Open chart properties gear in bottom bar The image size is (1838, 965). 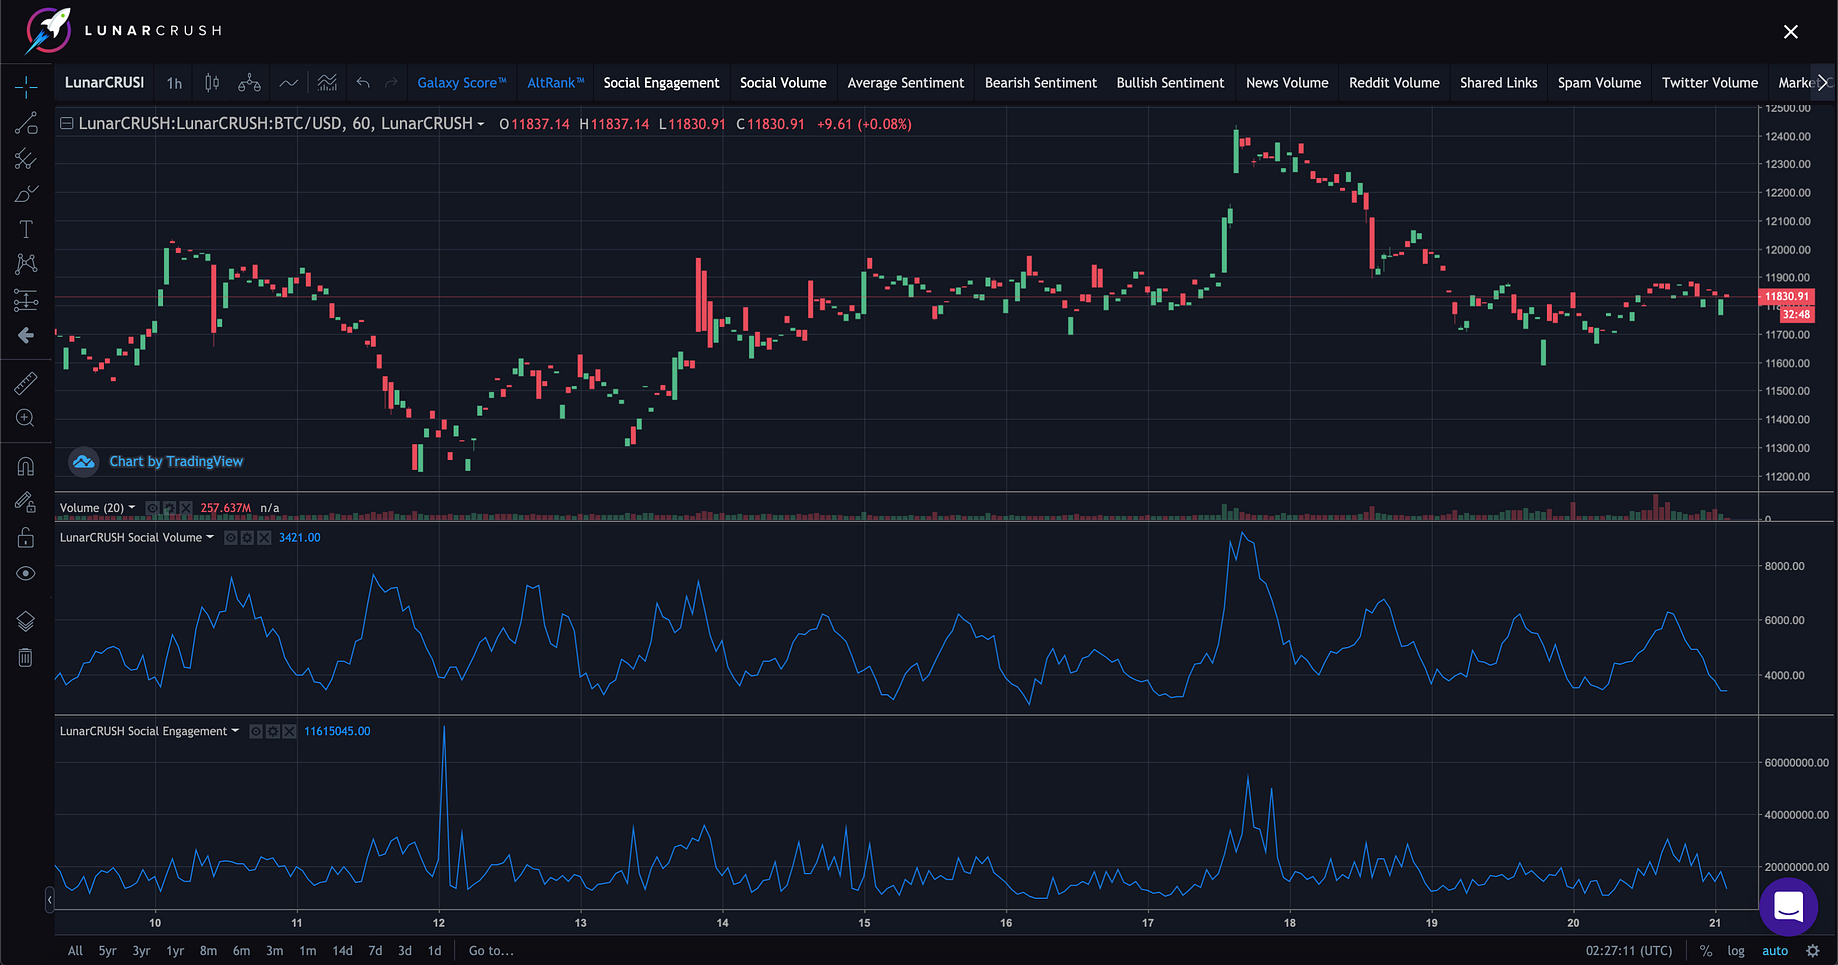pos(1812,951)
